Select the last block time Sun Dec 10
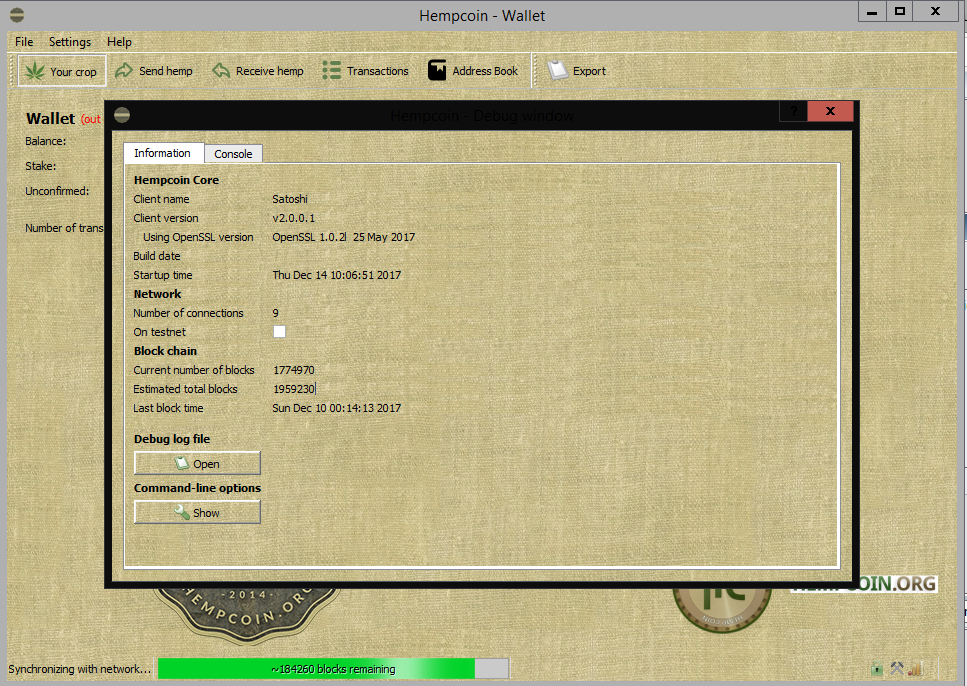This screenshot has width=967, height=686. [x=337, y=408]
